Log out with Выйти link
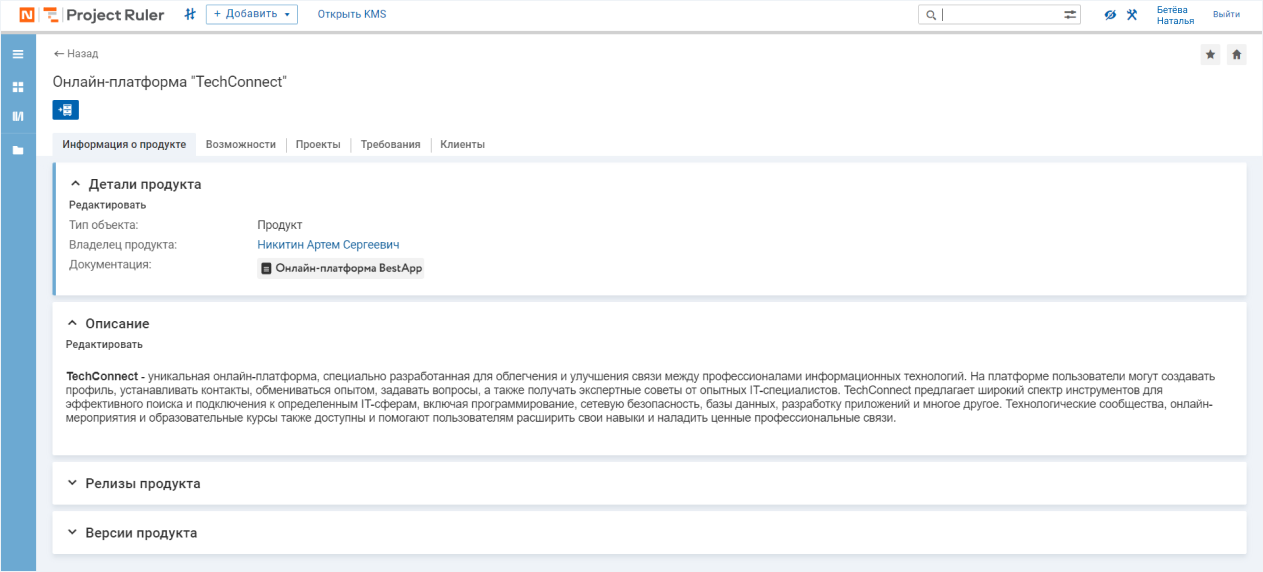This screenshot has height=572, width=1263. pyautogui.click(x=1226, y=14)
